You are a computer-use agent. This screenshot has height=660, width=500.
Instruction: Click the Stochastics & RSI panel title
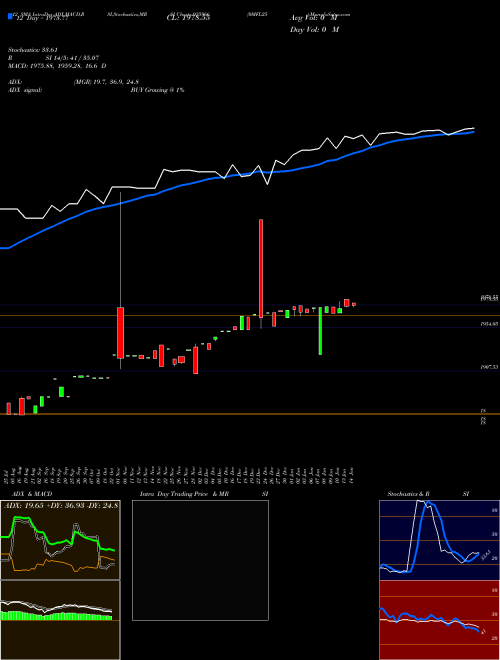pos(428,494)
